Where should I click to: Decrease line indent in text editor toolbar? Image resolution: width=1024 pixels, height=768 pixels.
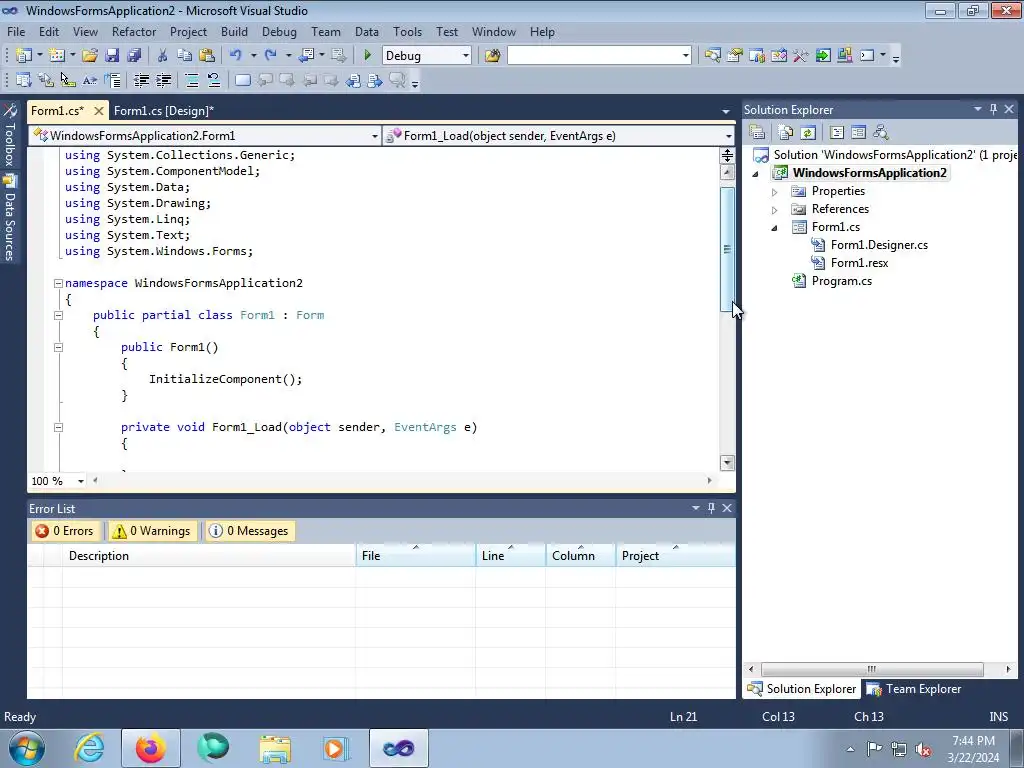click(x=141, y=80)
